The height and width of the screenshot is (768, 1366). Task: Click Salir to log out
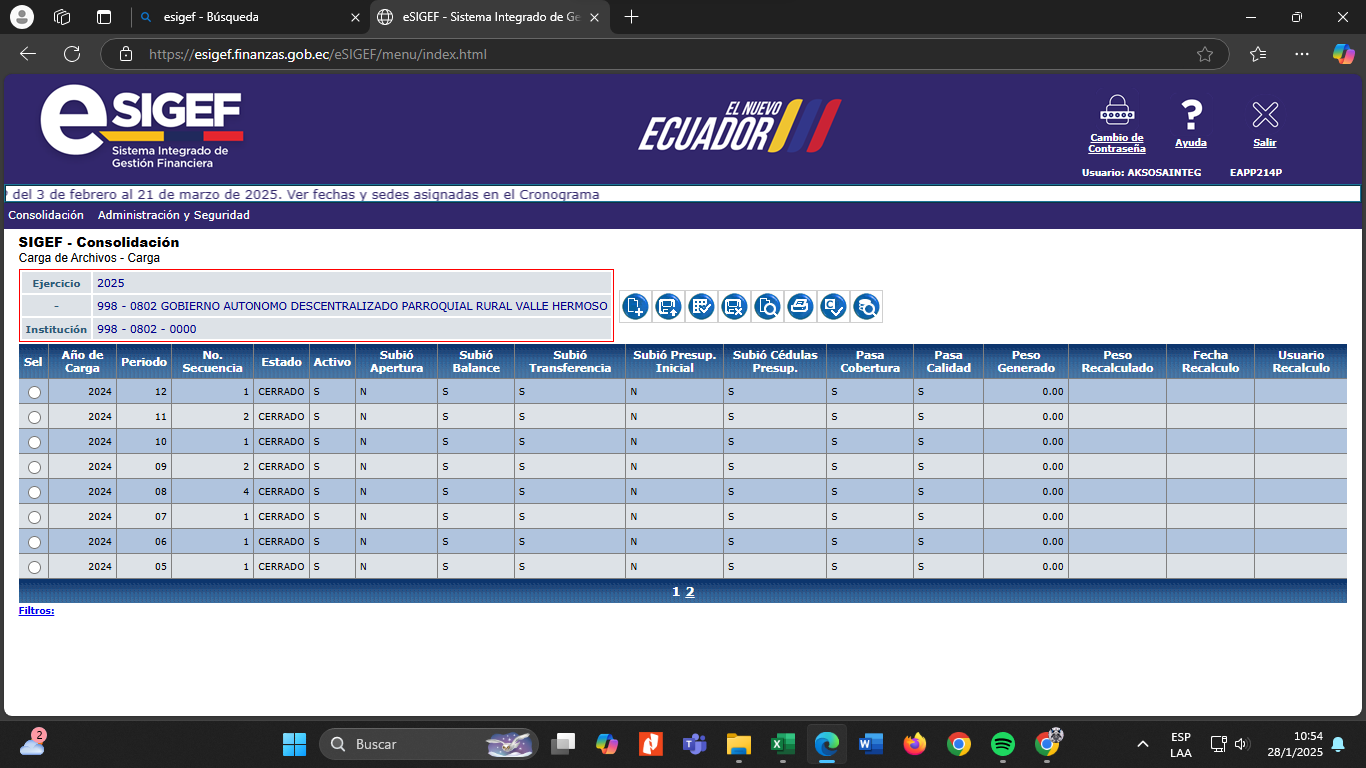(1265, 123)
